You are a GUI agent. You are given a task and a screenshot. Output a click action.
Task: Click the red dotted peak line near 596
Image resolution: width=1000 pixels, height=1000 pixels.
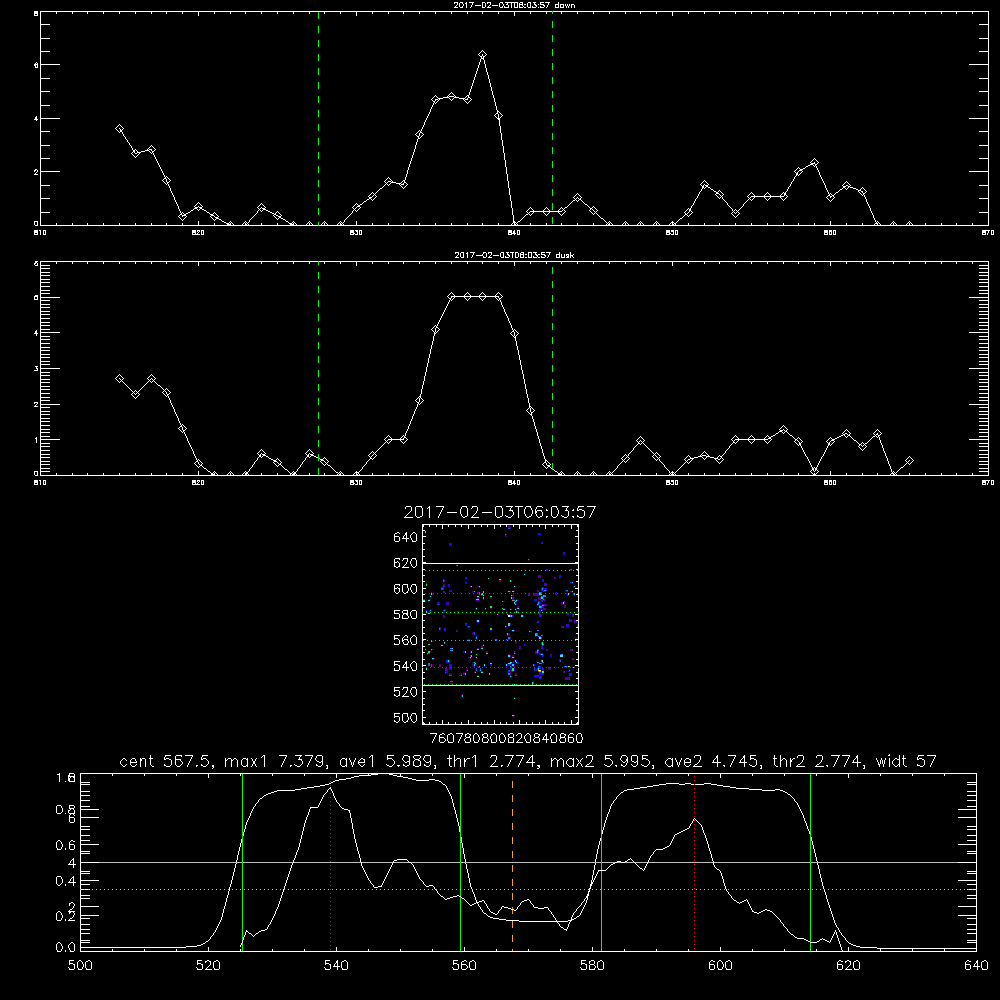point(694,862)
